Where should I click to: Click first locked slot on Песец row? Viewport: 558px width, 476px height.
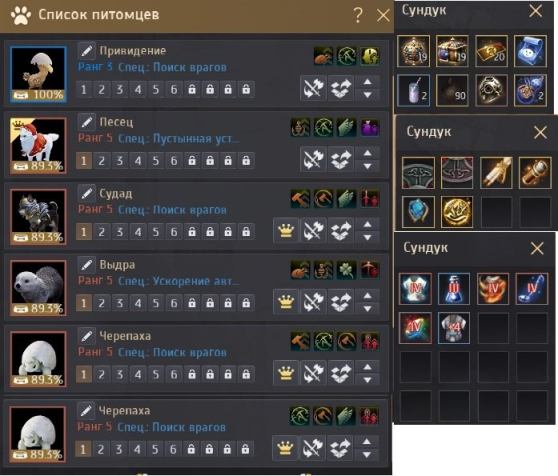(192, 161)
